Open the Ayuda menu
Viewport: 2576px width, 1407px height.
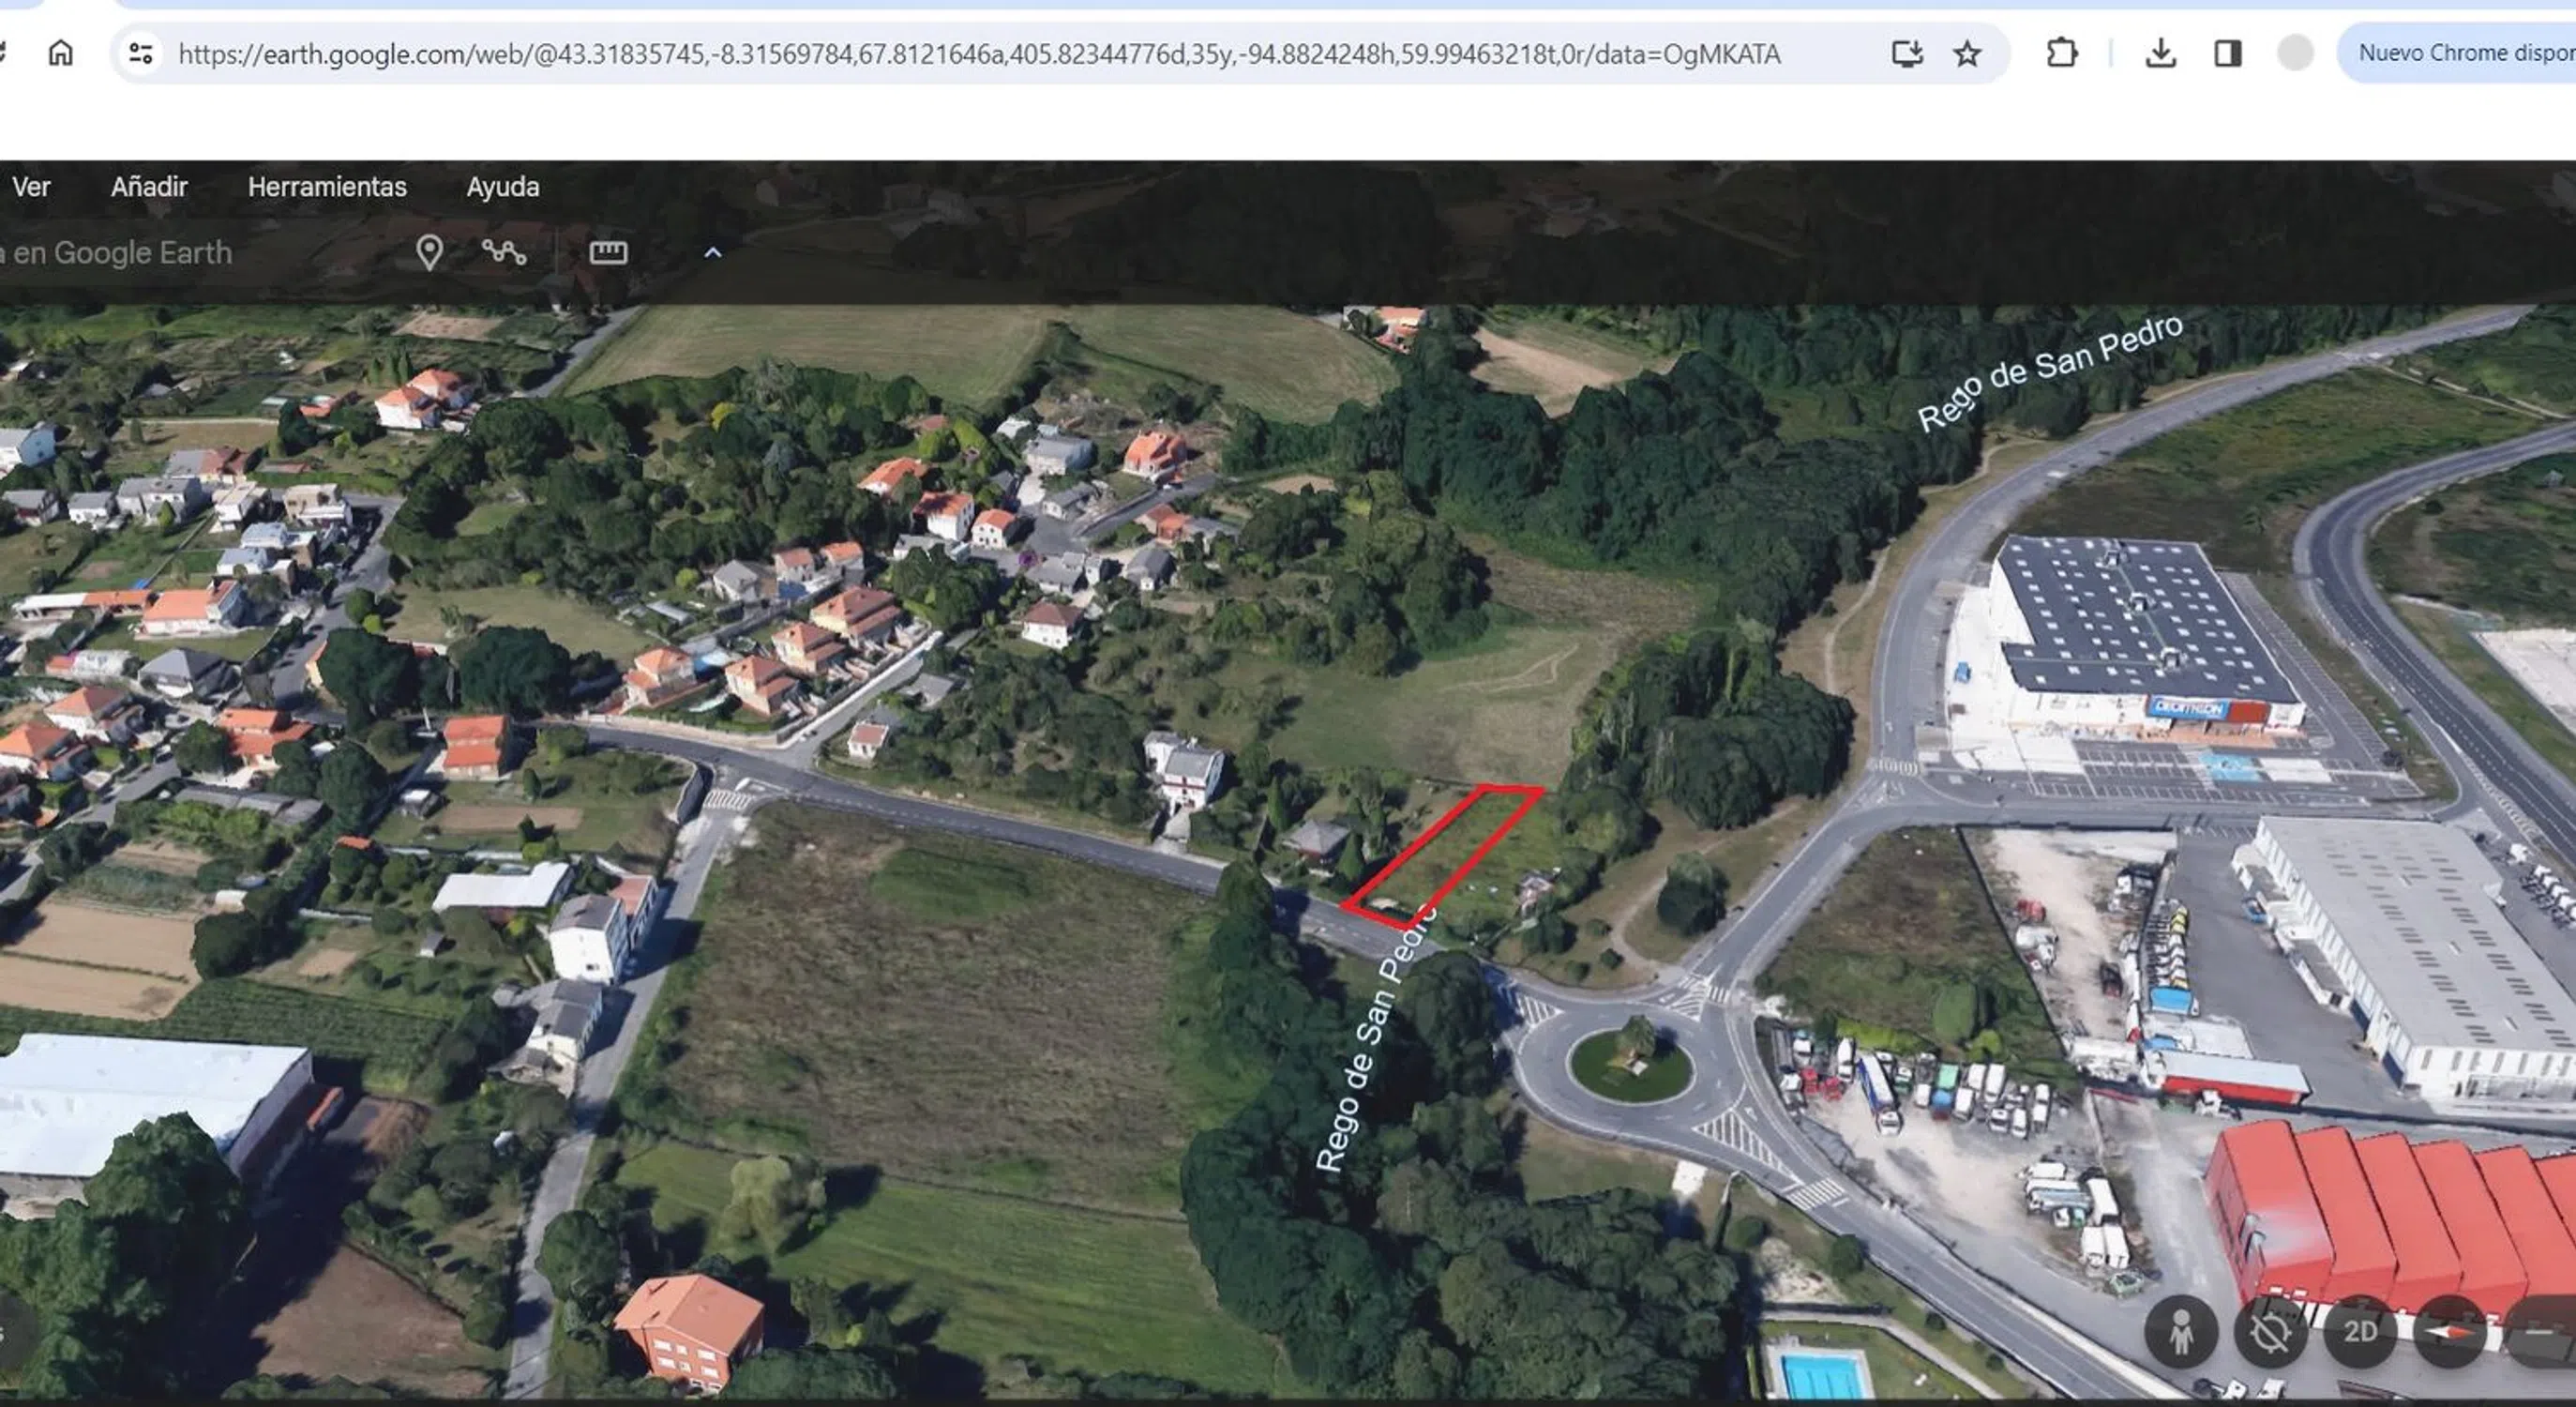pos(502,187)
